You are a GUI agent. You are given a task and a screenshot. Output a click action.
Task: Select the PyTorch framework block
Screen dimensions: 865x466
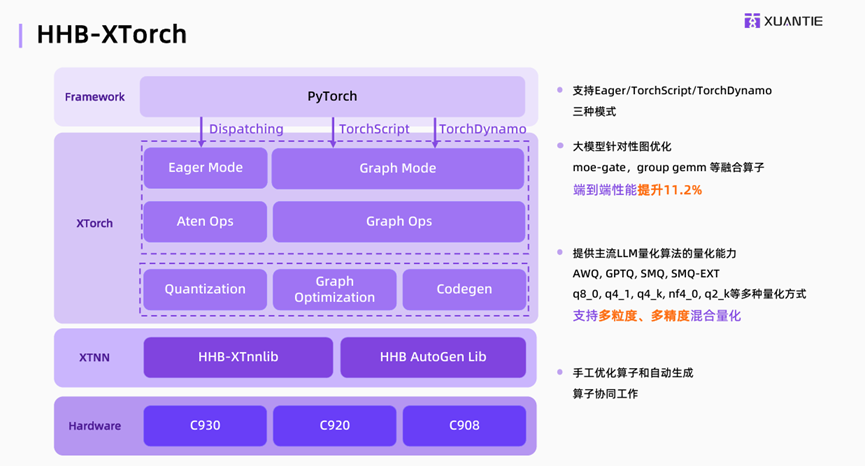tap(332, 97)
